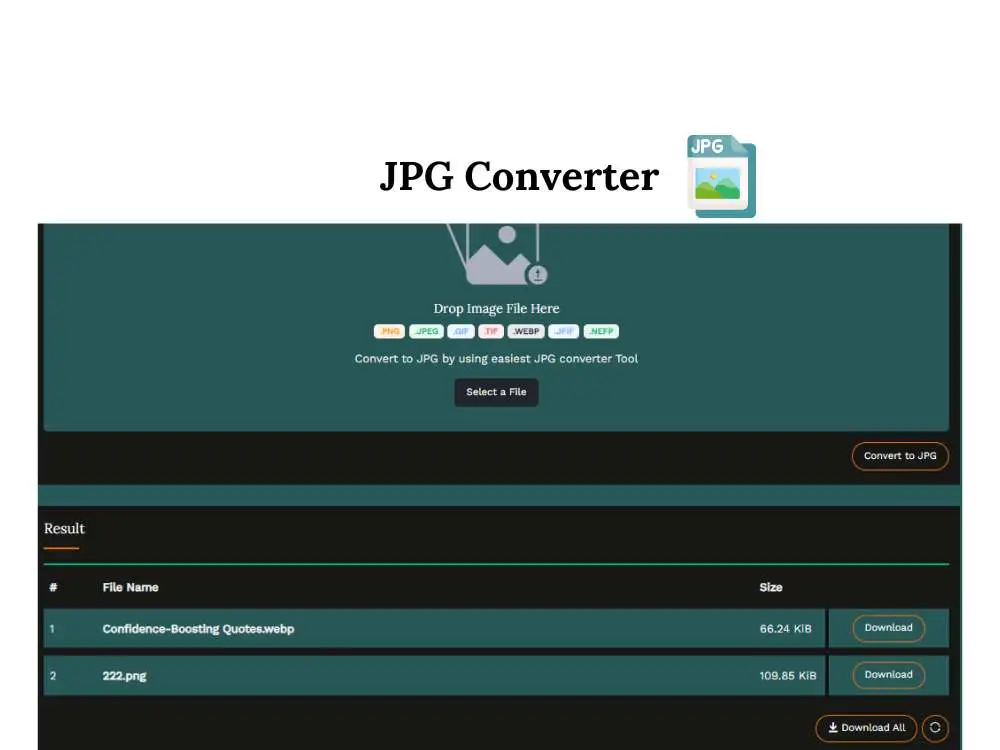Click the .GIF format badge
The width and height of the screenshot is (1000, 750).
[461, 331]
